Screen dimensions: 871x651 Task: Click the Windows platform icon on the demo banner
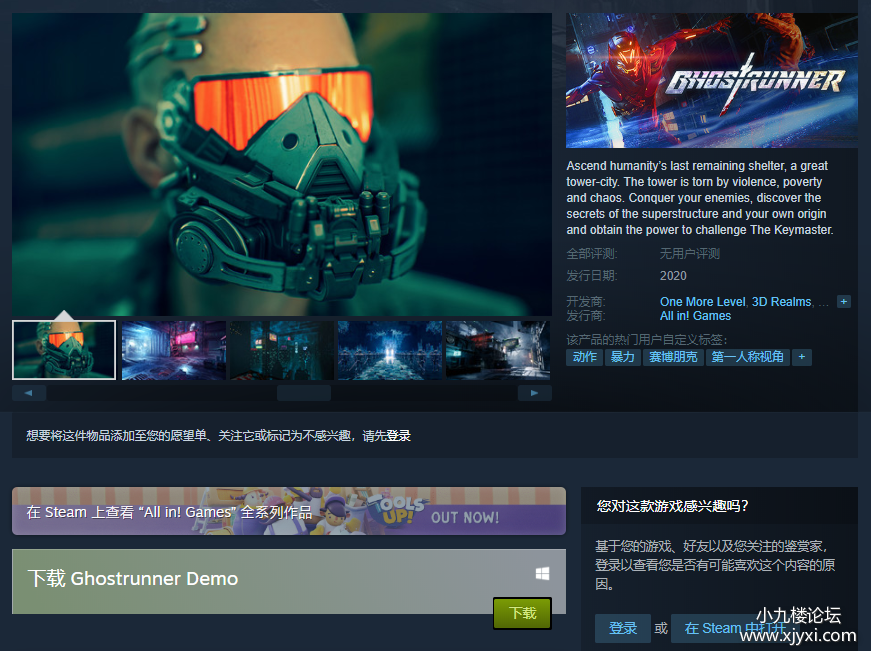(x=542, y=574)
